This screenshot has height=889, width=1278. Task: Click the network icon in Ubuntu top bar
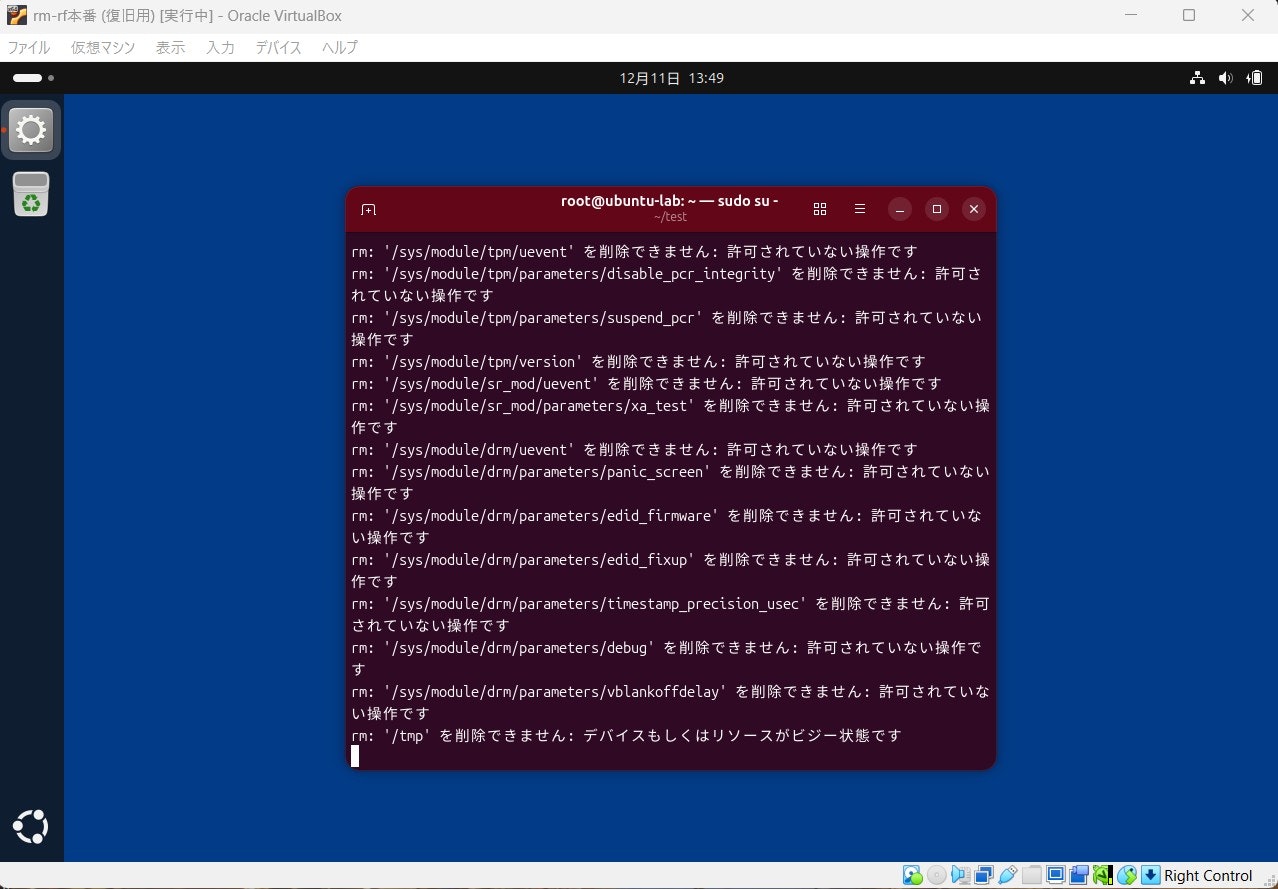(x=1197, y=78)
